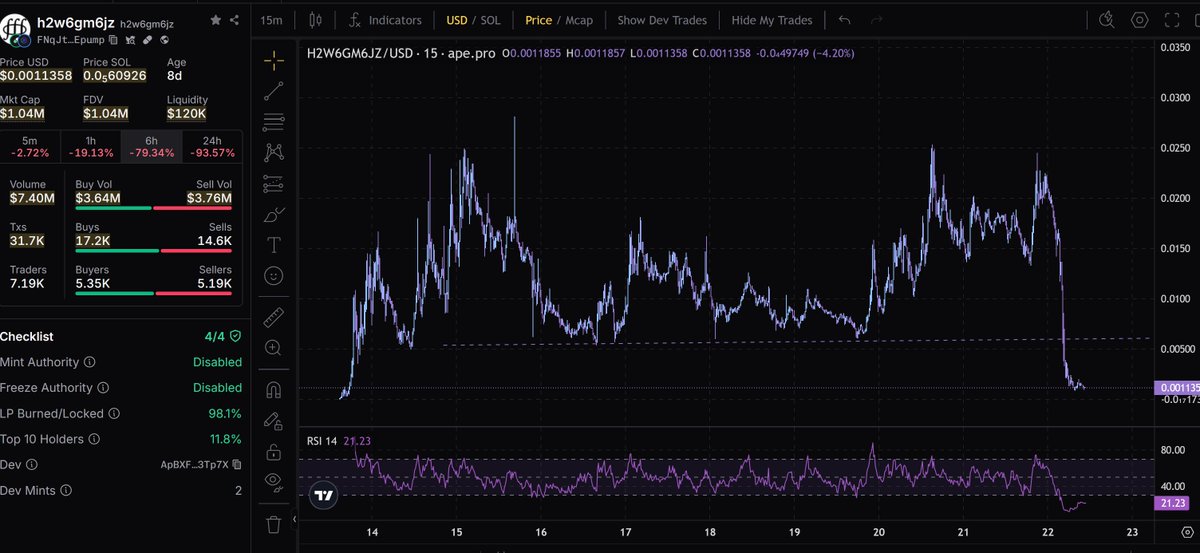1200x553 pixels.
Task: Open dev wallet ApBXF…3Tp7X link
Action: pos(195,465)
